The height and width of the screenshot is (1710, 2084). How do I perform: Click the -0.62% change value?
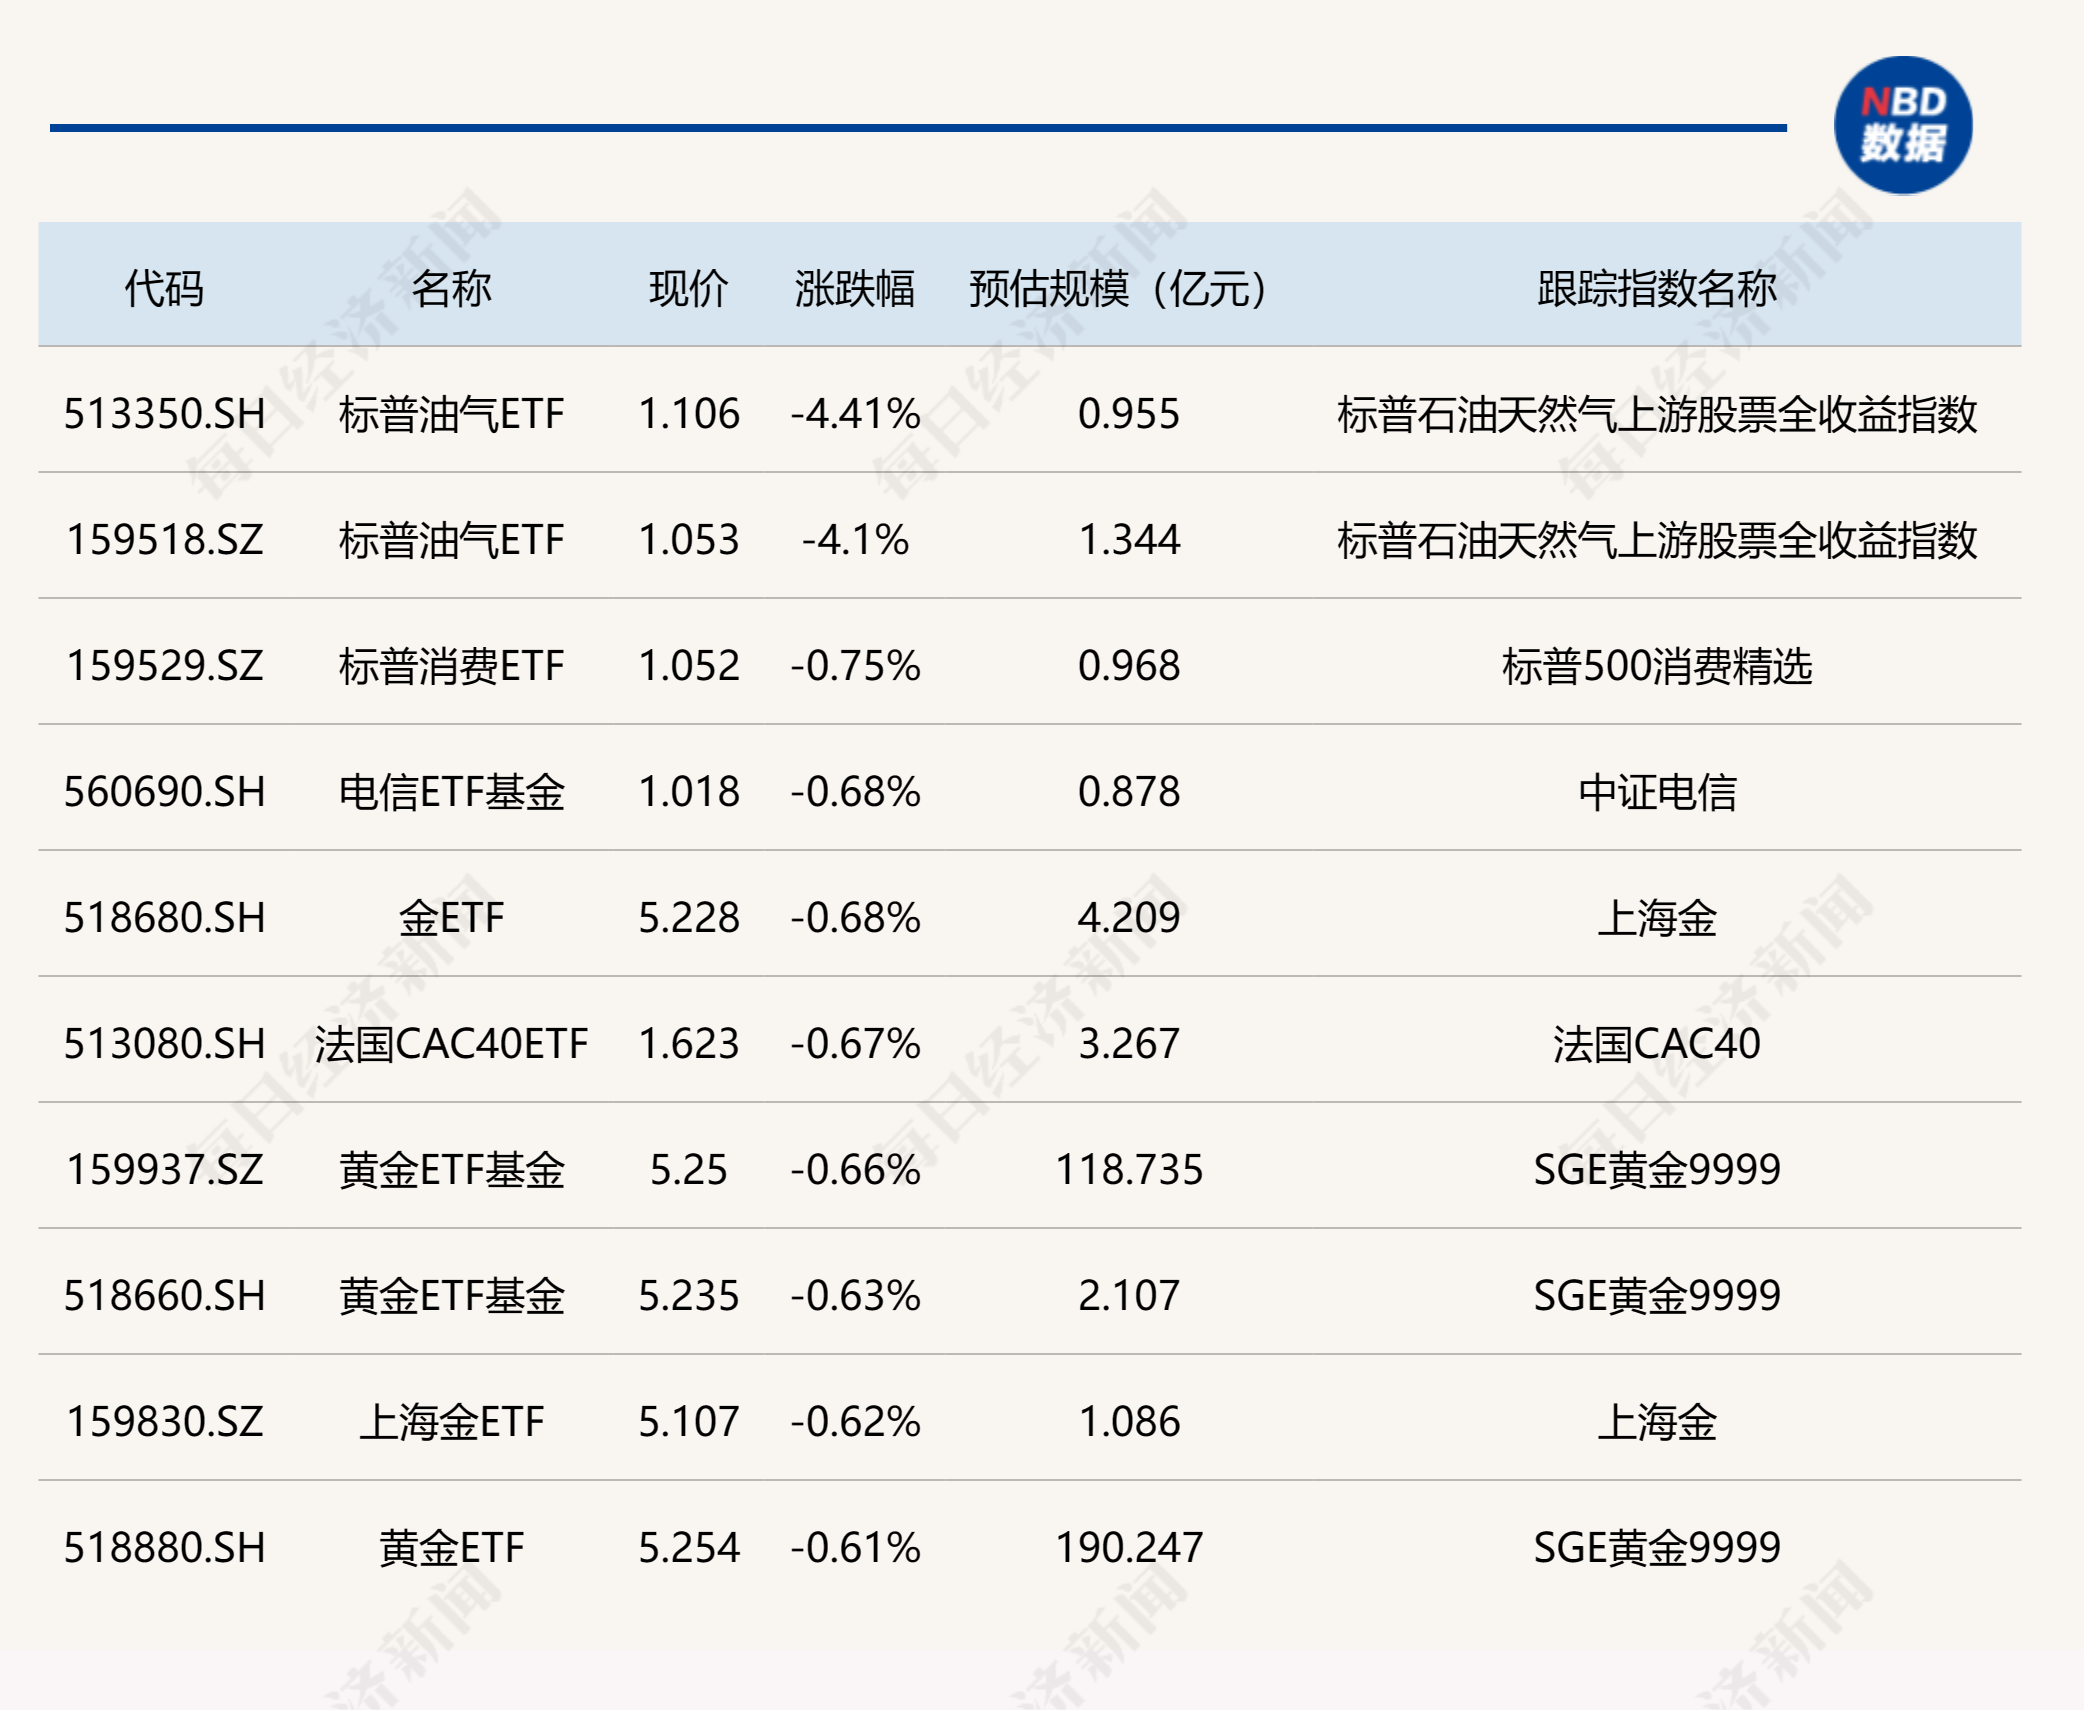[855, 1422]
